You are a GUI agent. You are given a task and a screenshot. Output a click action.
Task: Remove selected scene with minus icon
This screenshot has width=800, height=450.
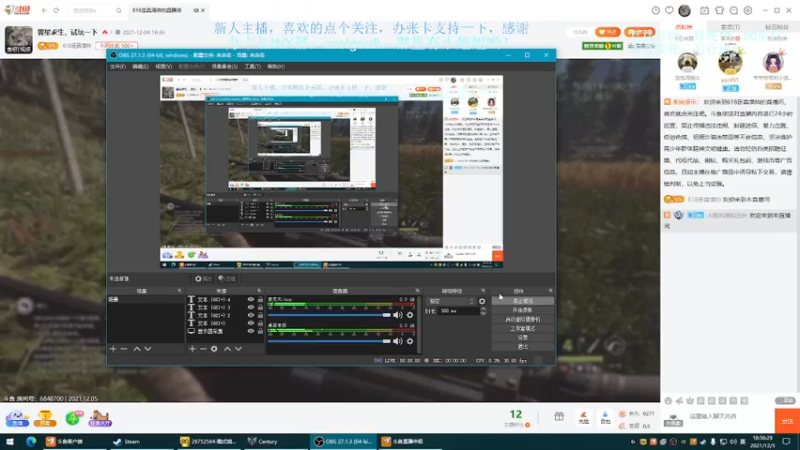coord(123,349)
